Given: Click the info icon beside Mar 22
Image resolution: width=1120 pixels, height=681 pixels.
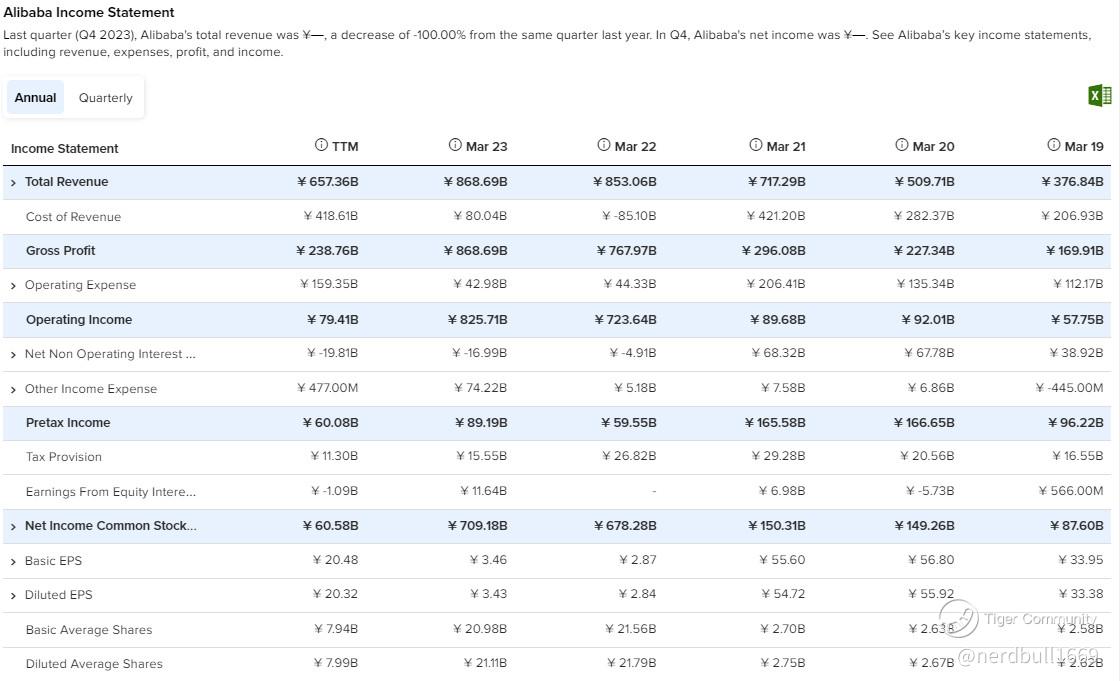Looking at the screenshot, I should [x=603, y=145].
